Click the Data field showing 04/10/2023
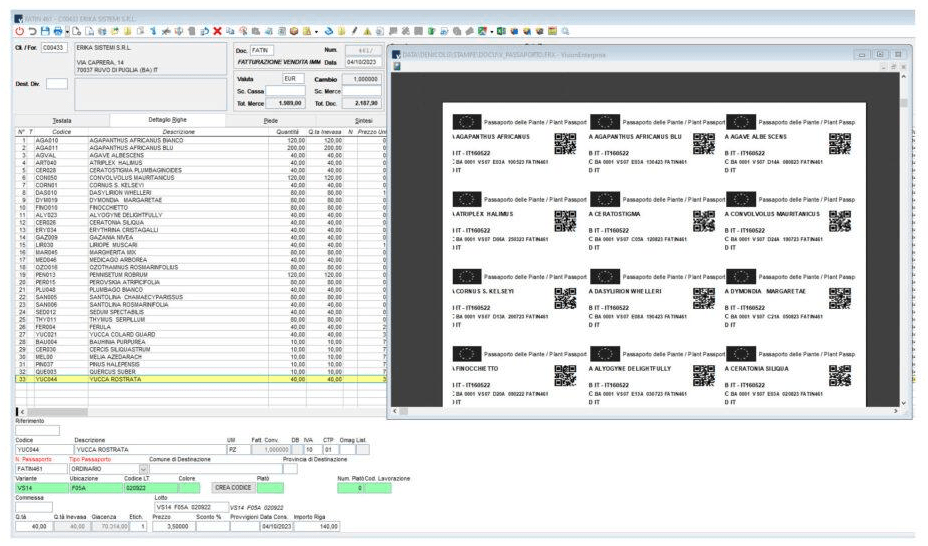928x546 pixels. [363, 62]
